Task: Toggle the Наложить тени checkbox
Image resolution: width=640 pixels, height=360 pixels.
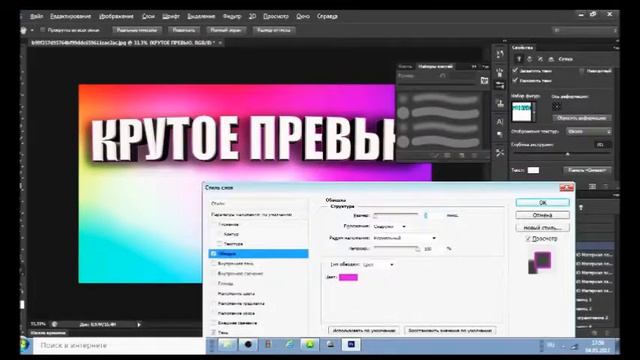Action: (x=515, y=80)
